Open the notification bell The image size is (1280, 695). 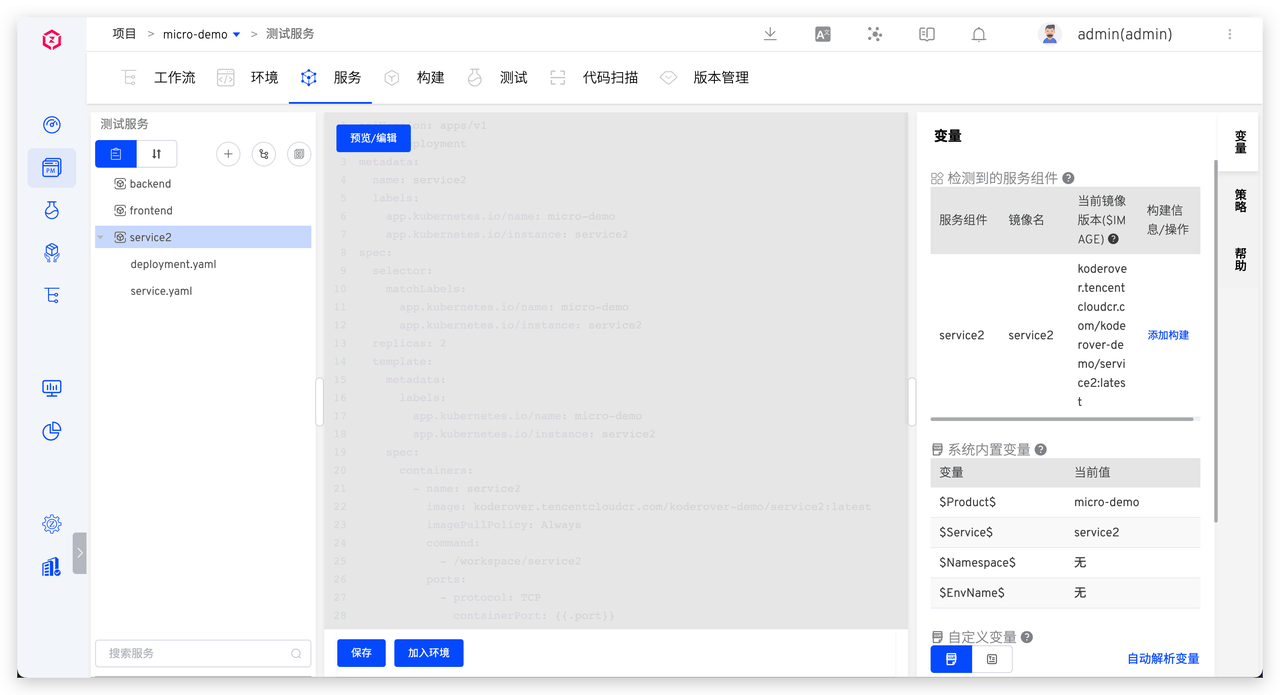pyautogui.click(x=979, y=34)
